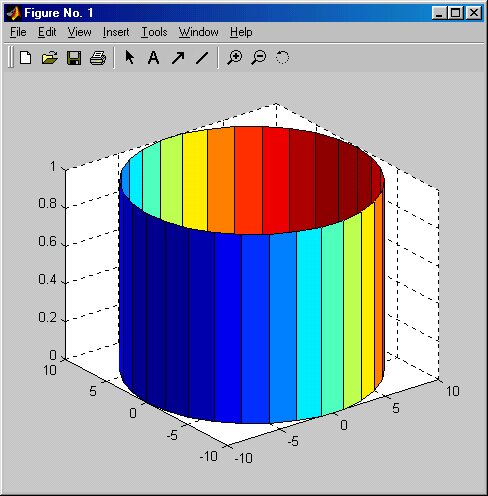Screen dimensions: 488x496
Task: Open the File menu
Action: [x=18, y=32]
